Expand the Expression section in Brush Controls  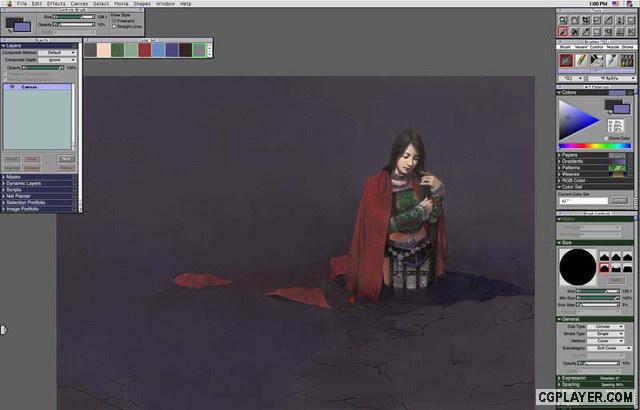[559, 378]
